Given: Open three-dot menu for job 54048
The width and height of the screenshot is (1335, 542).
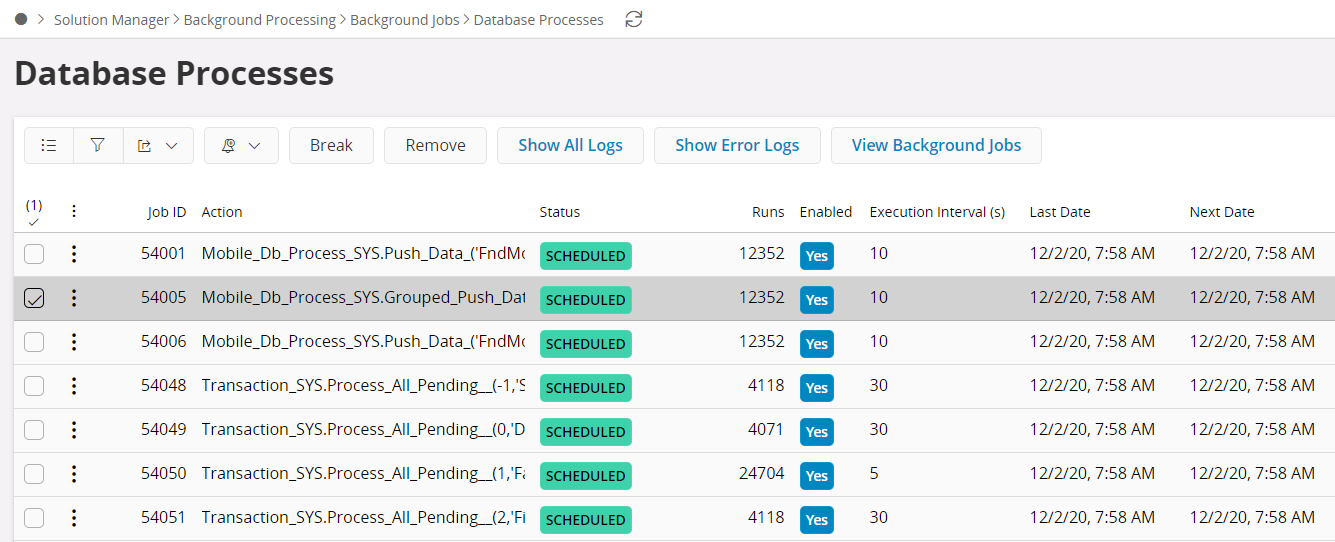Looking at the screenshot, I should point(74,386).
